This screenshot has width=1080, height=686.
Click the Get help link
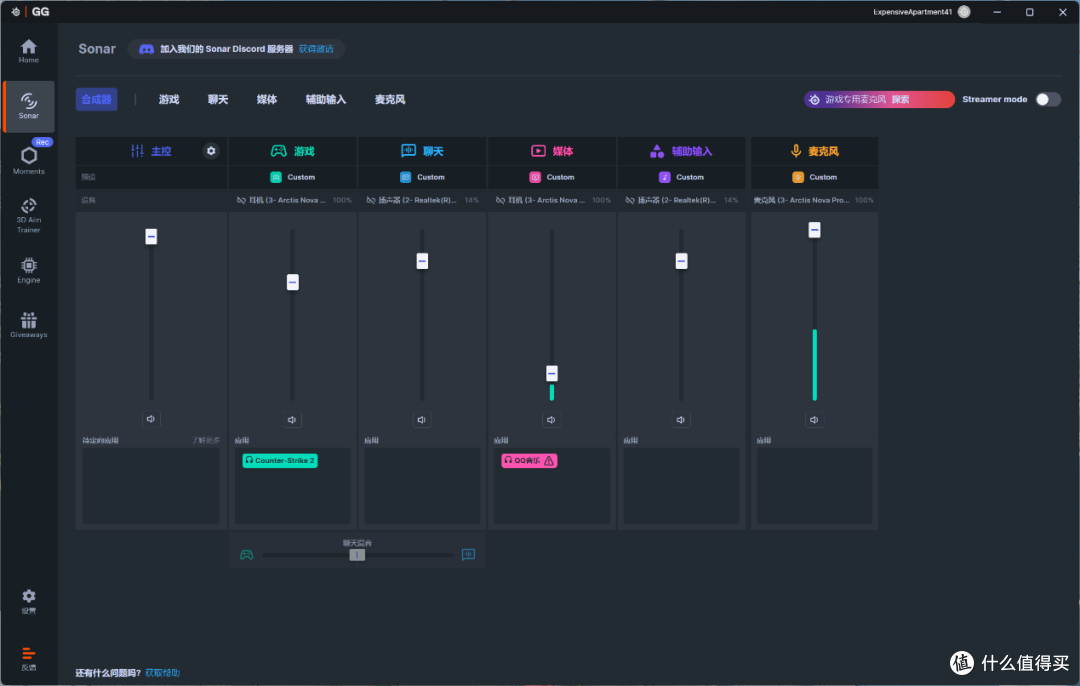163,673
